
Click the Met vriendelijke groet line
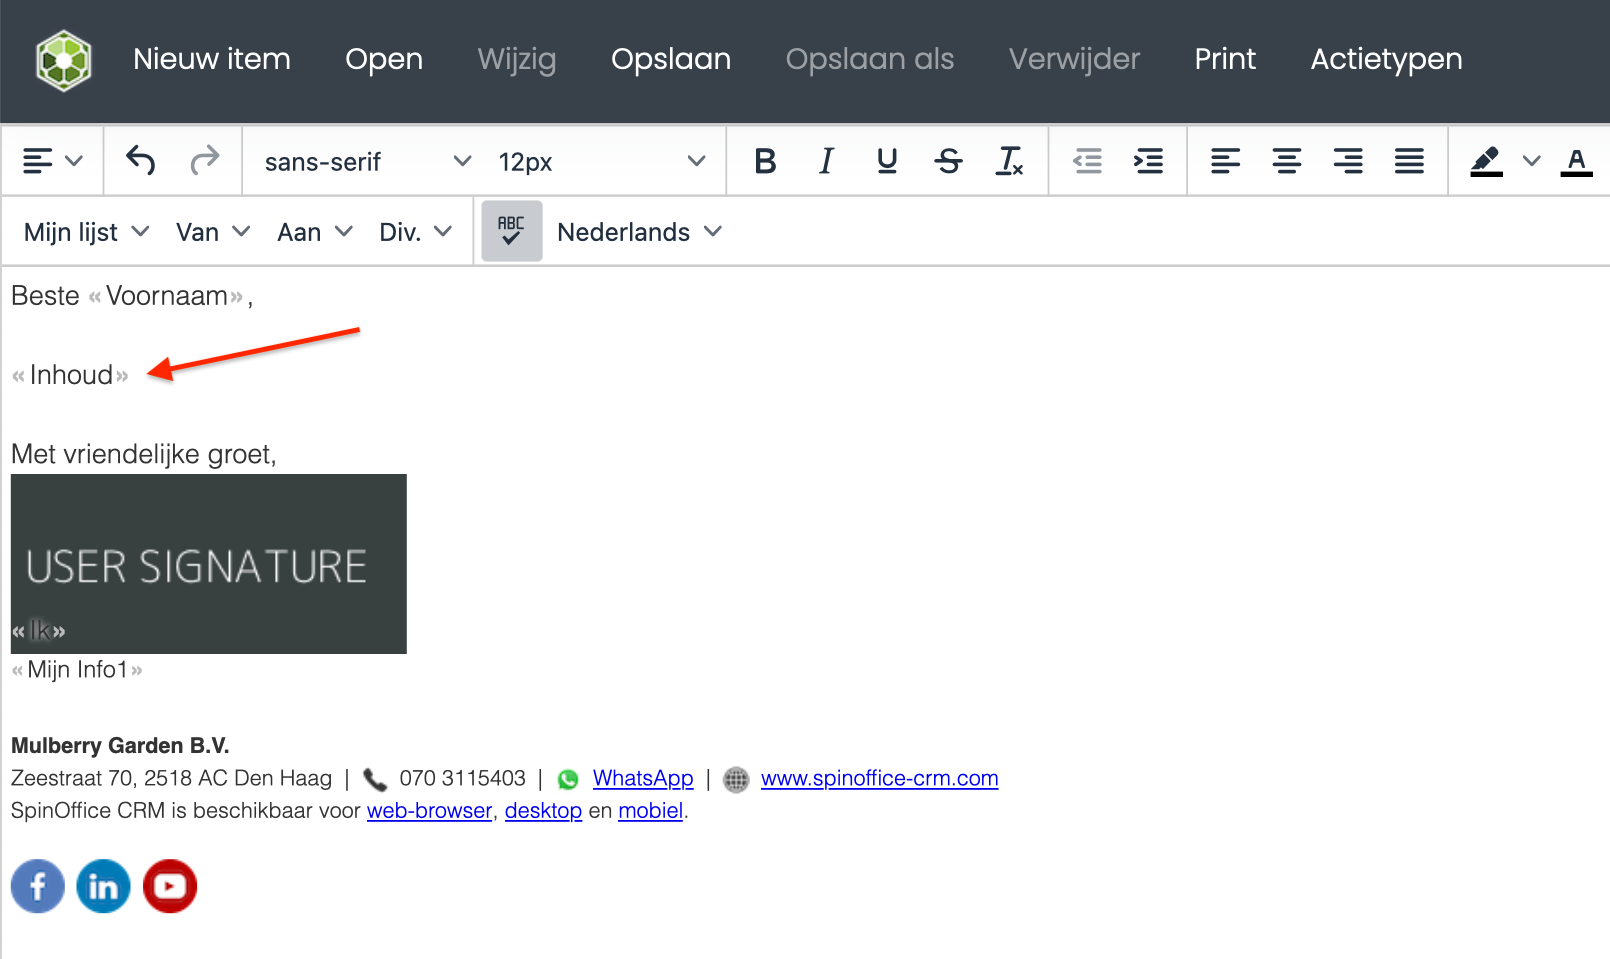(144, 454)
